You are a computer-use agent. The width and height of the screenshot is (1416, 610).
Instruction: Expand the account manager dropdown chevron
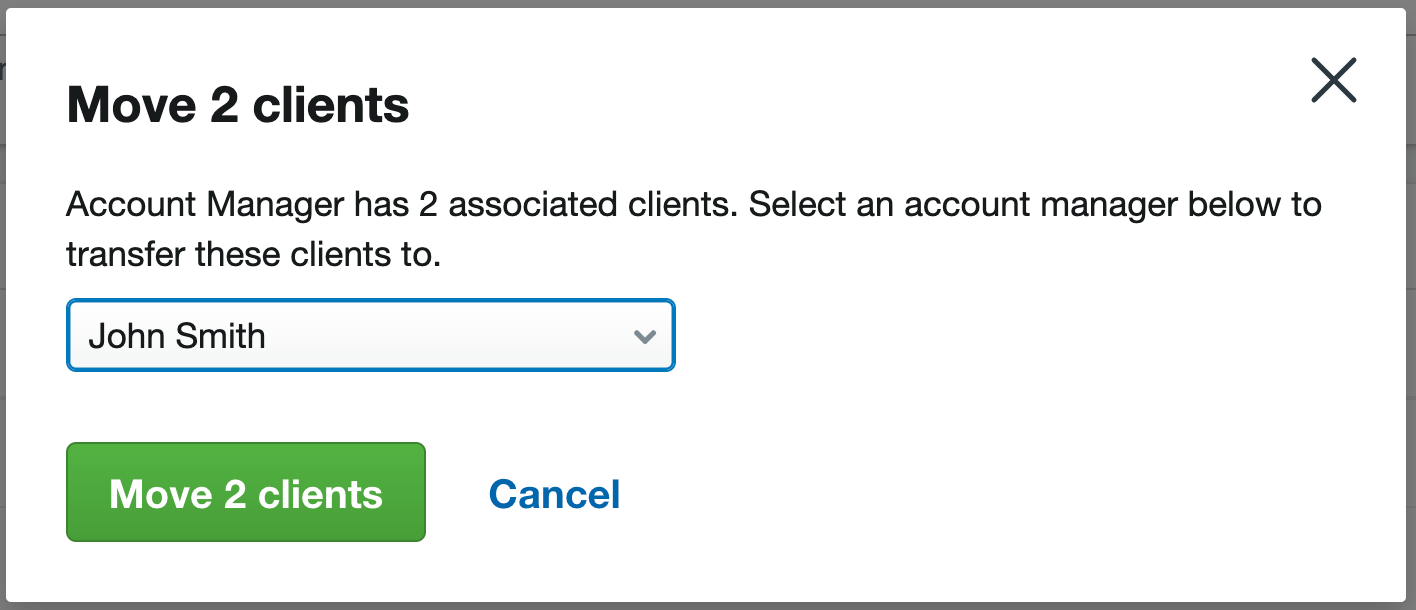[645, 336]
